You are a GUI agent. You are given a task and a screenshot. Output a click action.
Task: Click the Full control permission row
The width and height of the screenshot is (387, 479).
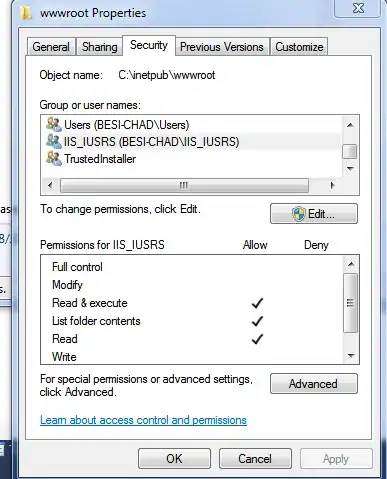(x=192, y=267)
